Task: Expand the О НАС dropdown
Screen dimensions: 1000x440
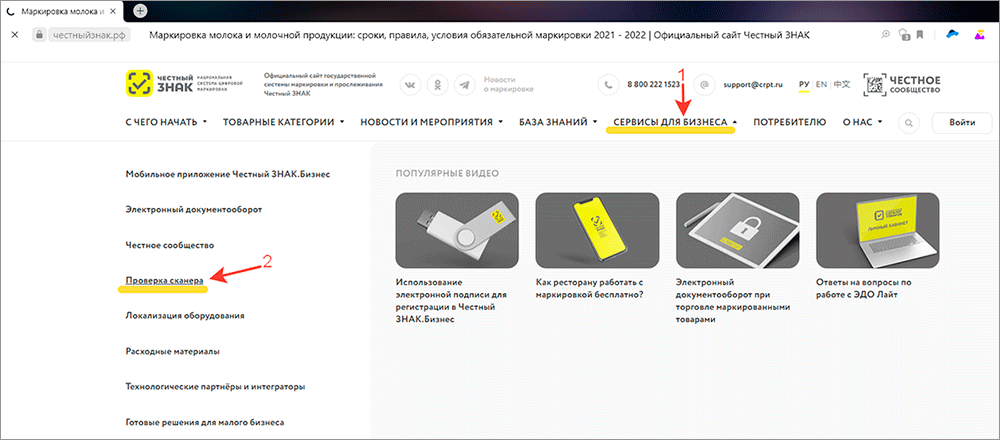Action: pyautogui.click(x=863, y=122)
